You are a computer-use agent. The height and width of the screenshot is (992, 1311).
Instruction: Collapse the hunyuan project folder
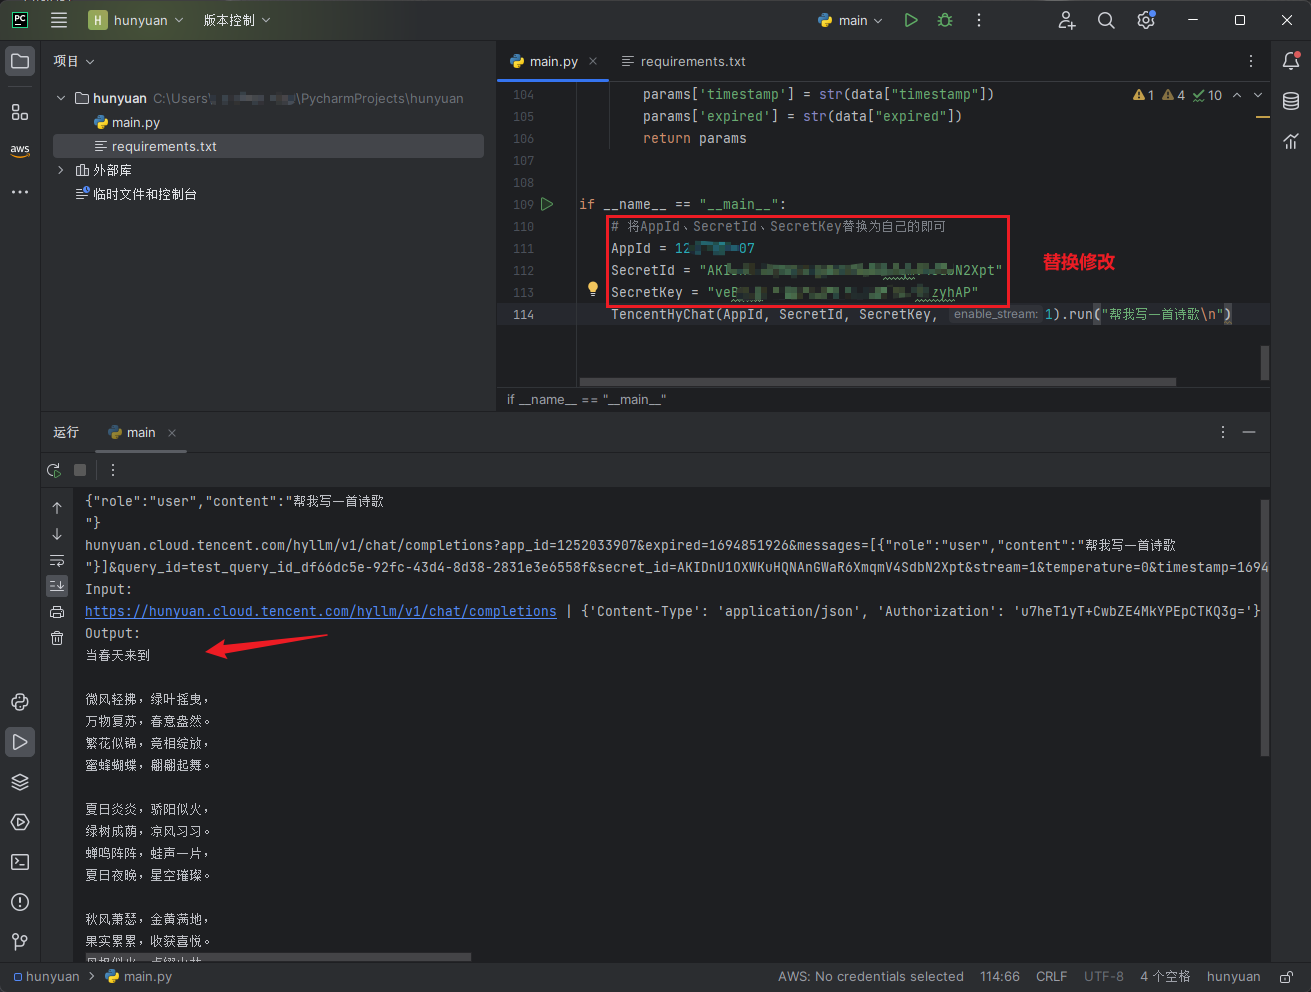61,98
